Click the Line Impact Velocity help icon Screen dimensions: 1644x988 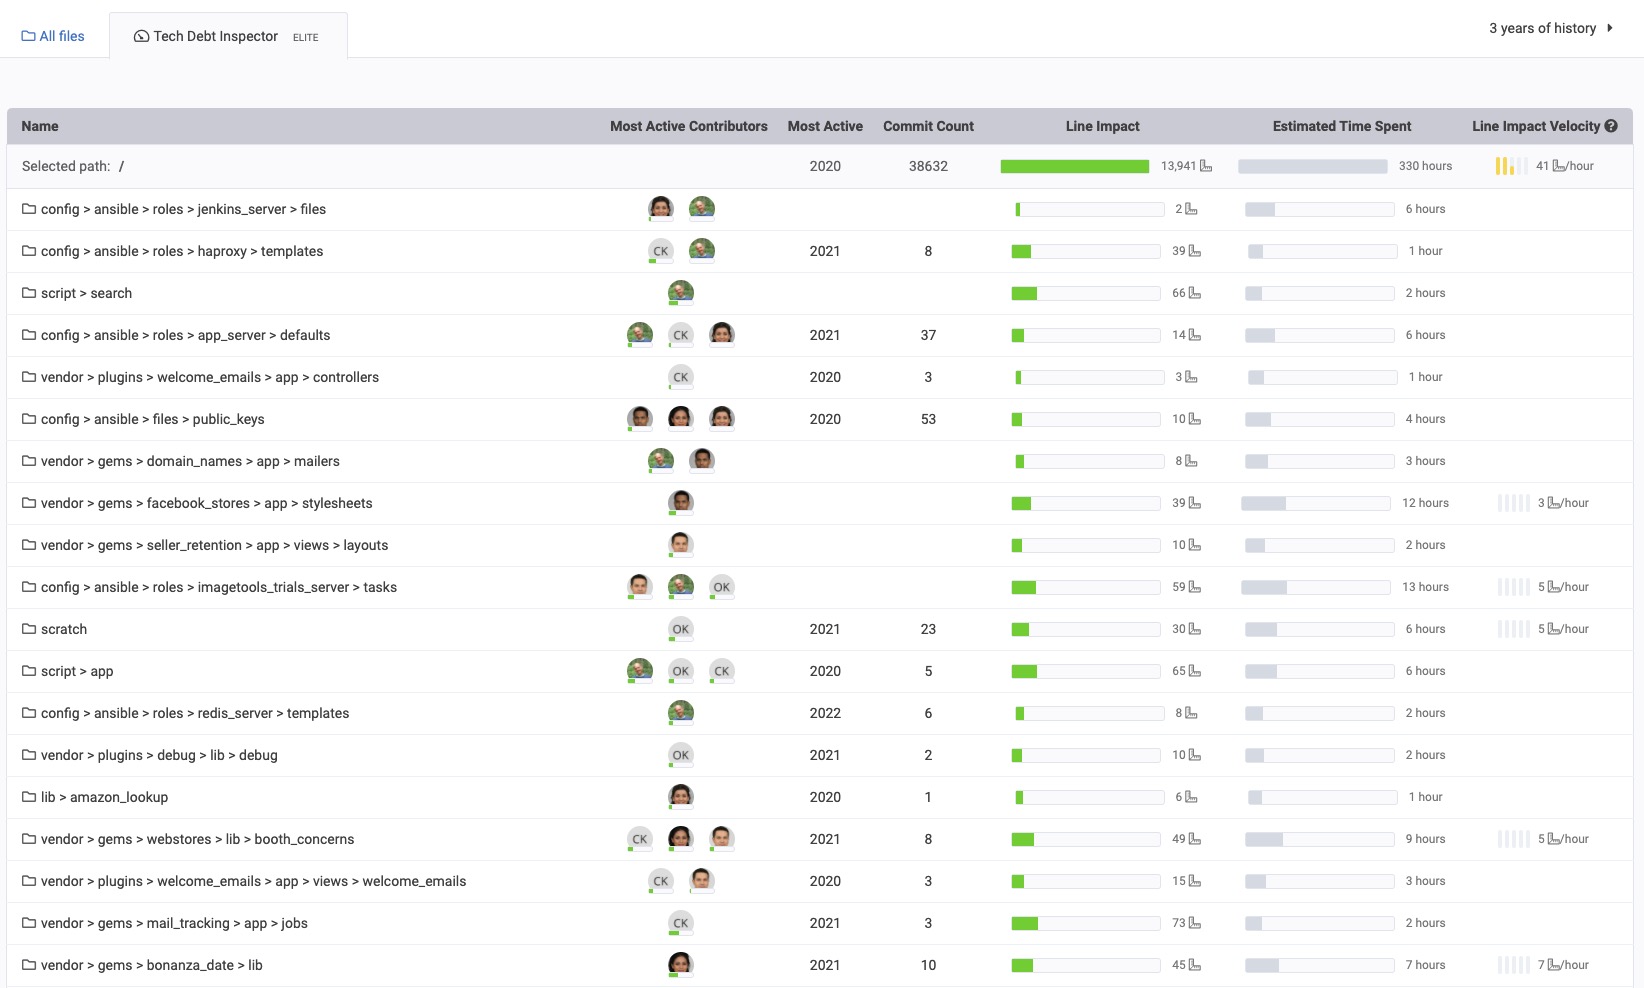[x=1611, y=126]
